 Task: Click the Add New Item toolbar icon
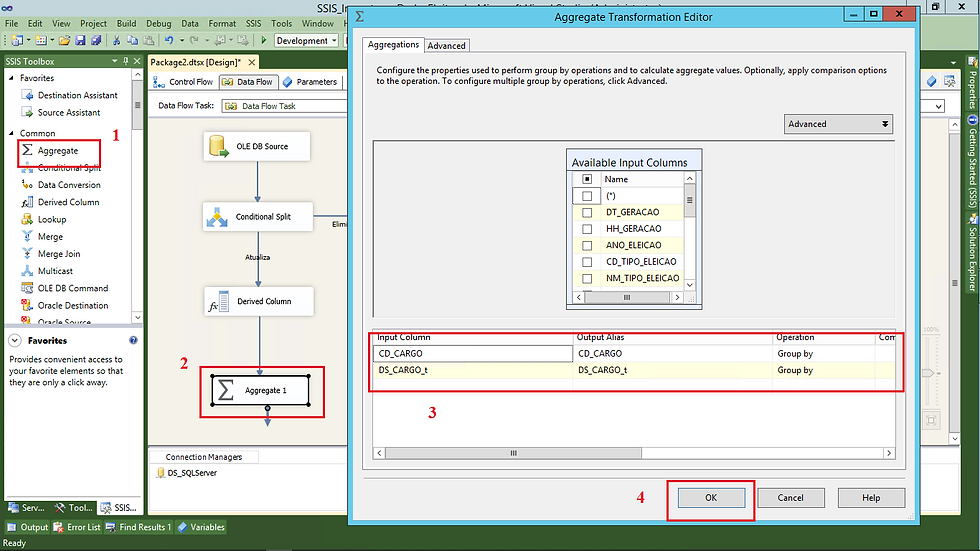click(x=41, y=41)
